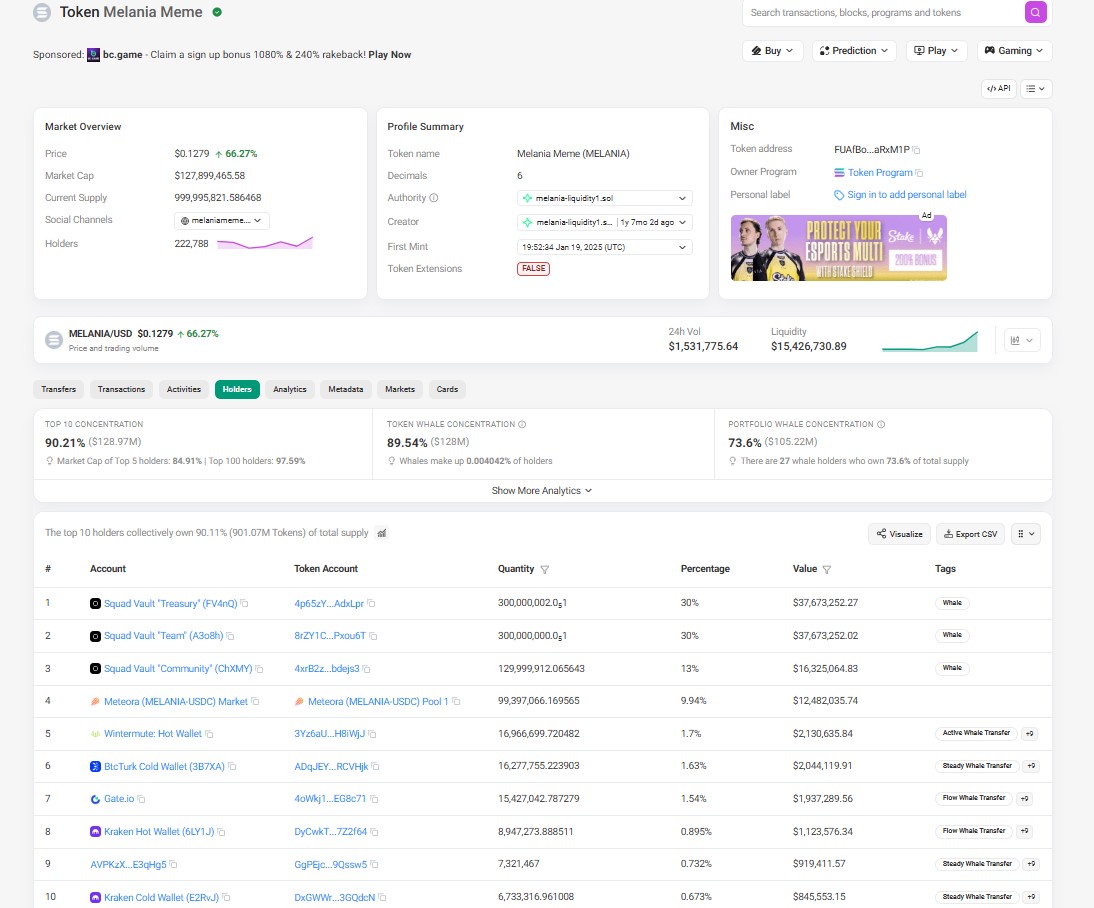Copy the AVPKzX...E3qHg5 account address

173,864
